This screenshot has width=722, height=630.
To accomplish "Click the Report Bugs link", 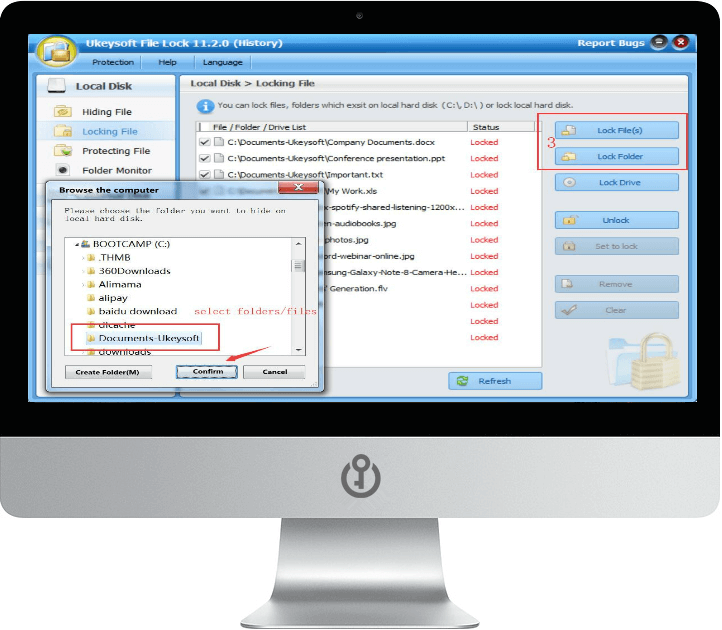I will (x=611, y=43).
